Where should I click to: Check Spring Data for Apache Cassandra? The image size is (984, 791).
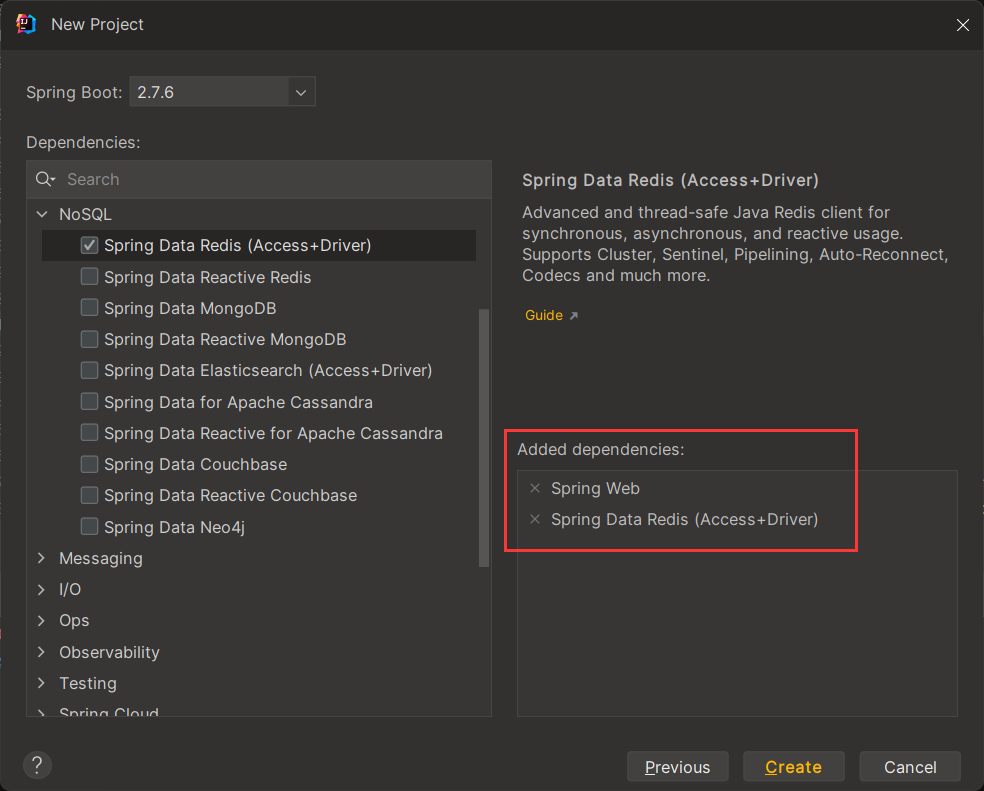pos(89,402)
